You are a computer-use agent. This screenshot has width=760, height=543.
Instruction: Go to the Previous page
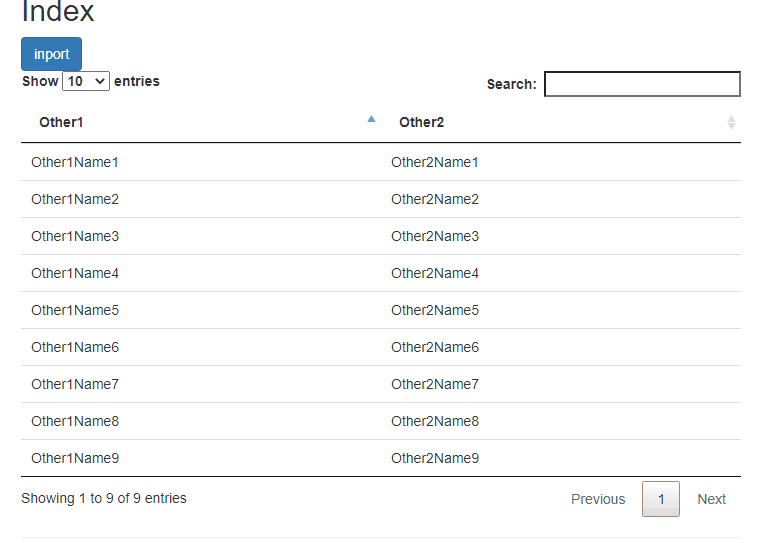pyautogui.click(x=598, y=499)
